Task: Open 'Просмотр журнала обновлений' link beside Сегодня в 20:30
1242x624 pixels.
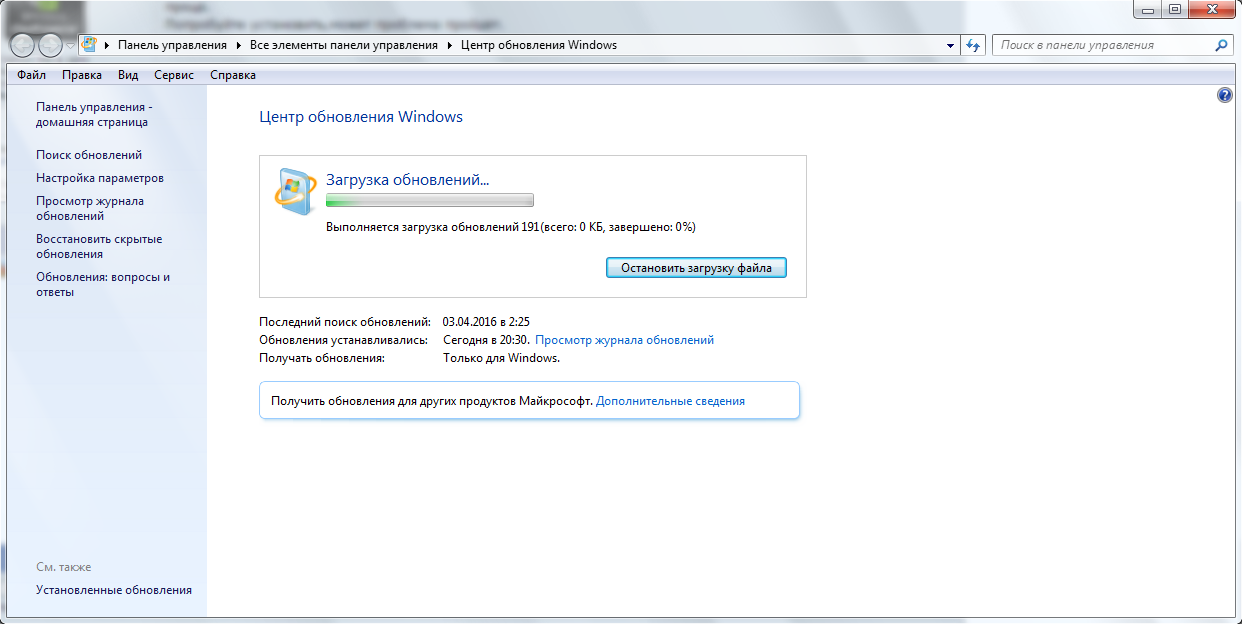Action: (625, 340)
